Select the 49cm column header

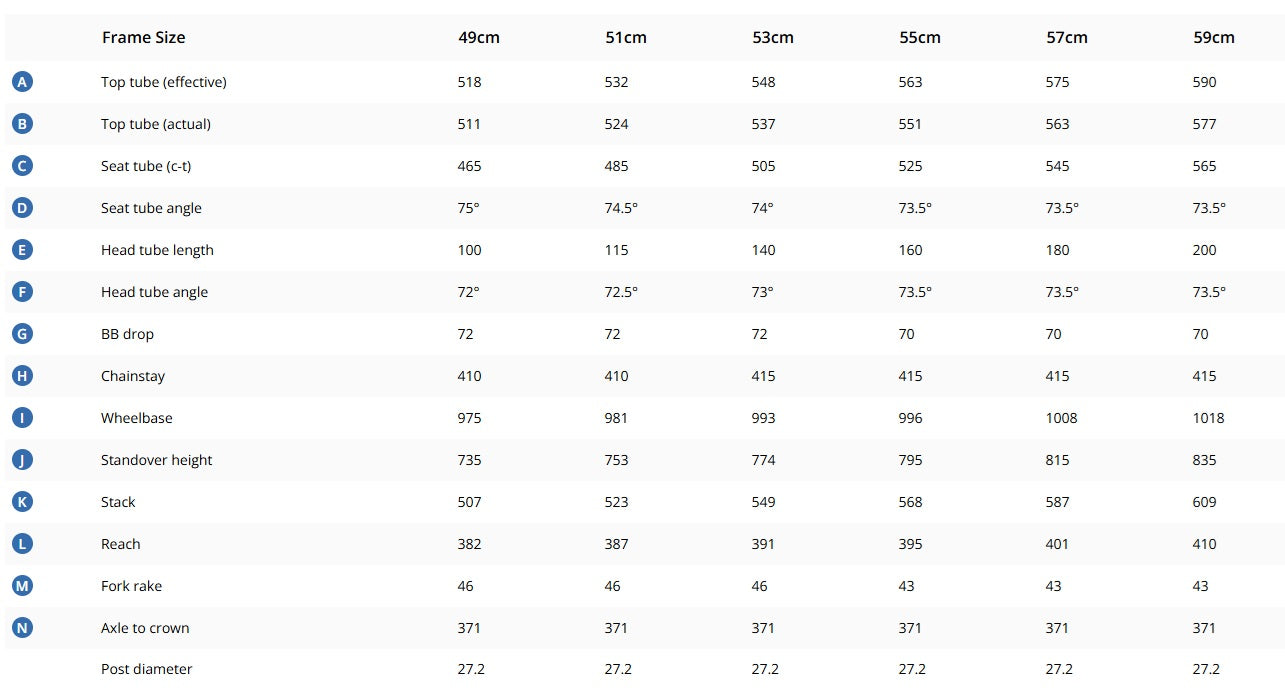[479, 38]
